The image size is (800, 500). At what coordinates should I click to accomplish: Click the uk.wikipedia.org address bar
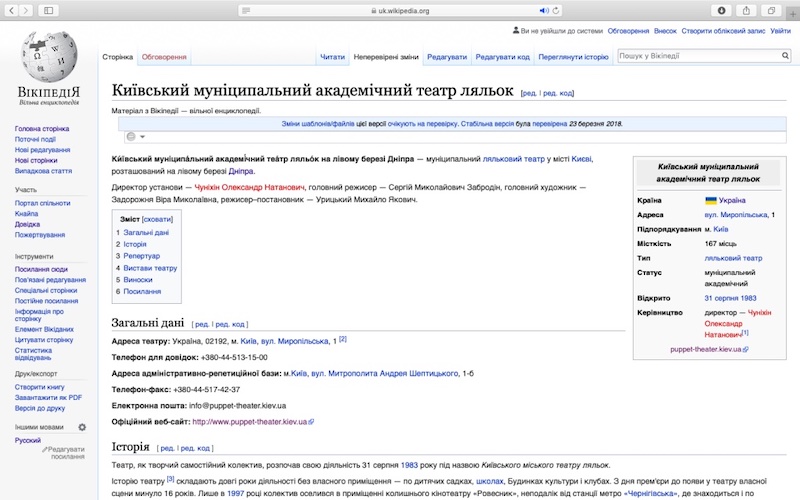coord(399,11)
